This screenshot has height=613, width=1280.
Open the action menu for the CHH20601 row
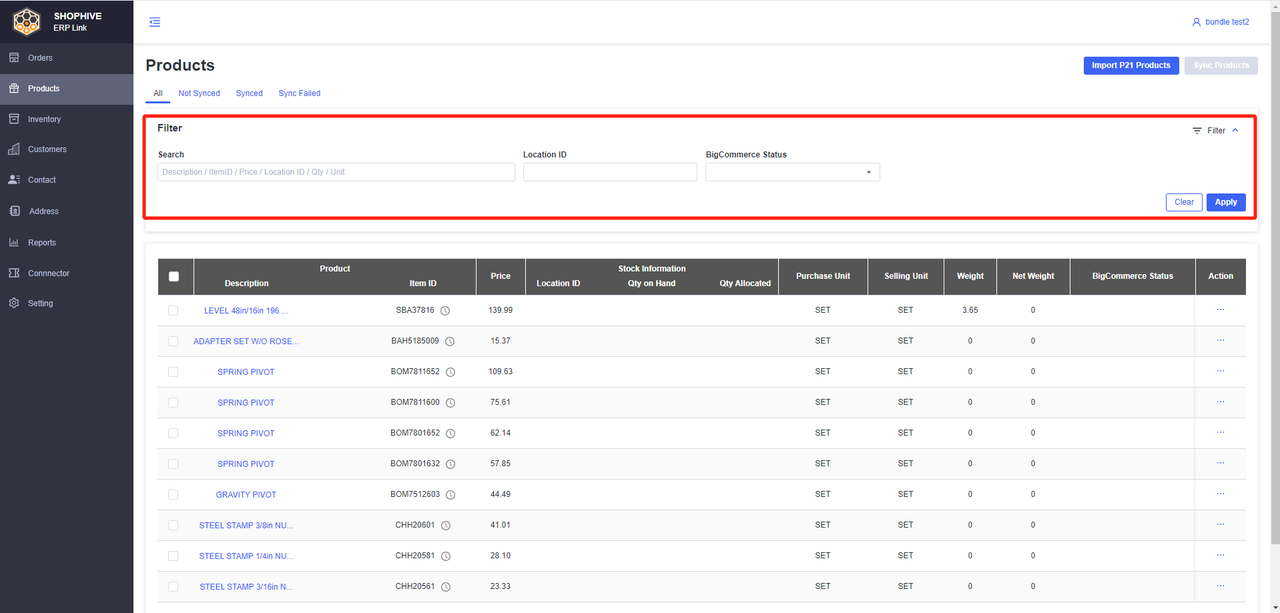1220,525
